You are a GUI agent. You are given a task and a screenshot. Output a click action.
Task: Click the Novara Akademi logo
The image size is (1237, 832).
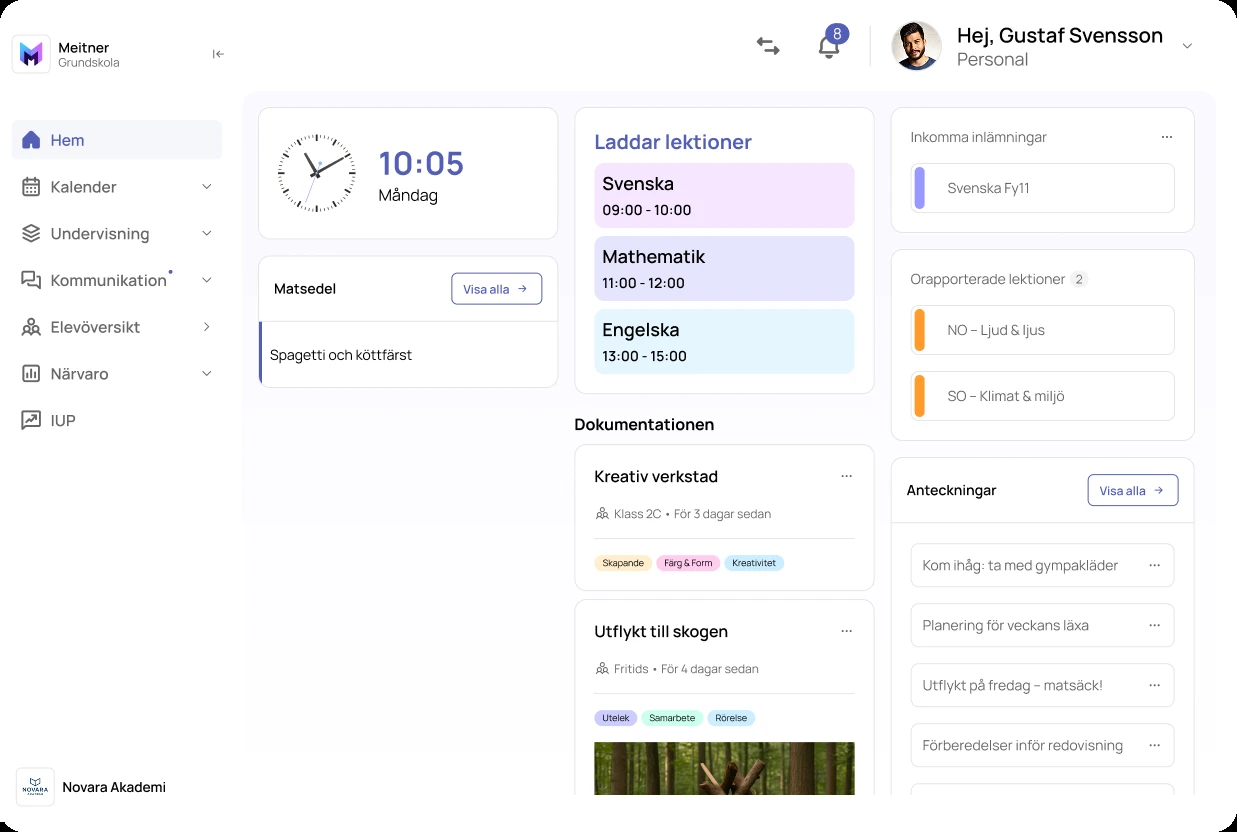coord(35,787)
